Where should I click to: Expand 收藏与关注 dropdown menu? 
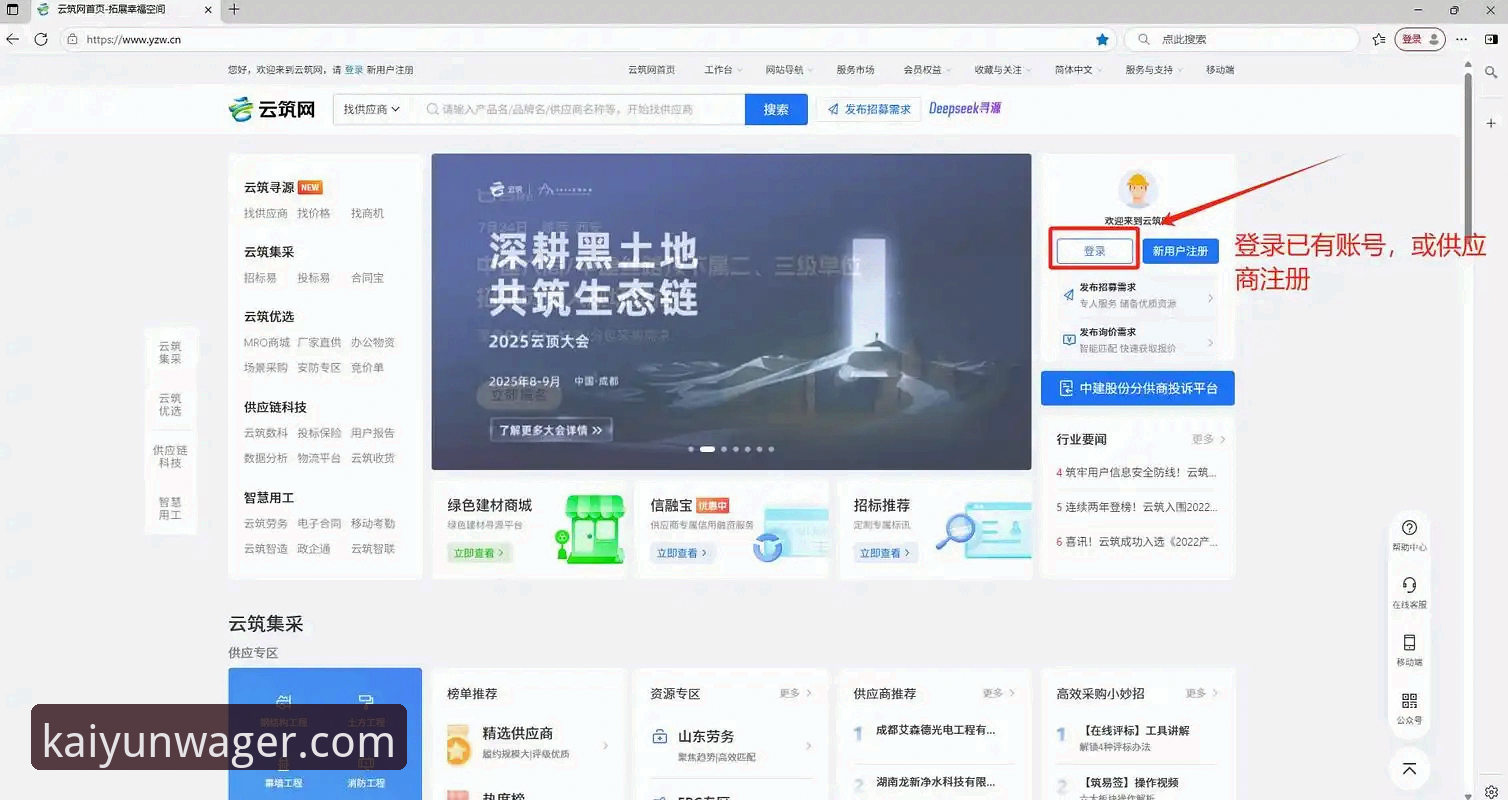pos(1003,70)
